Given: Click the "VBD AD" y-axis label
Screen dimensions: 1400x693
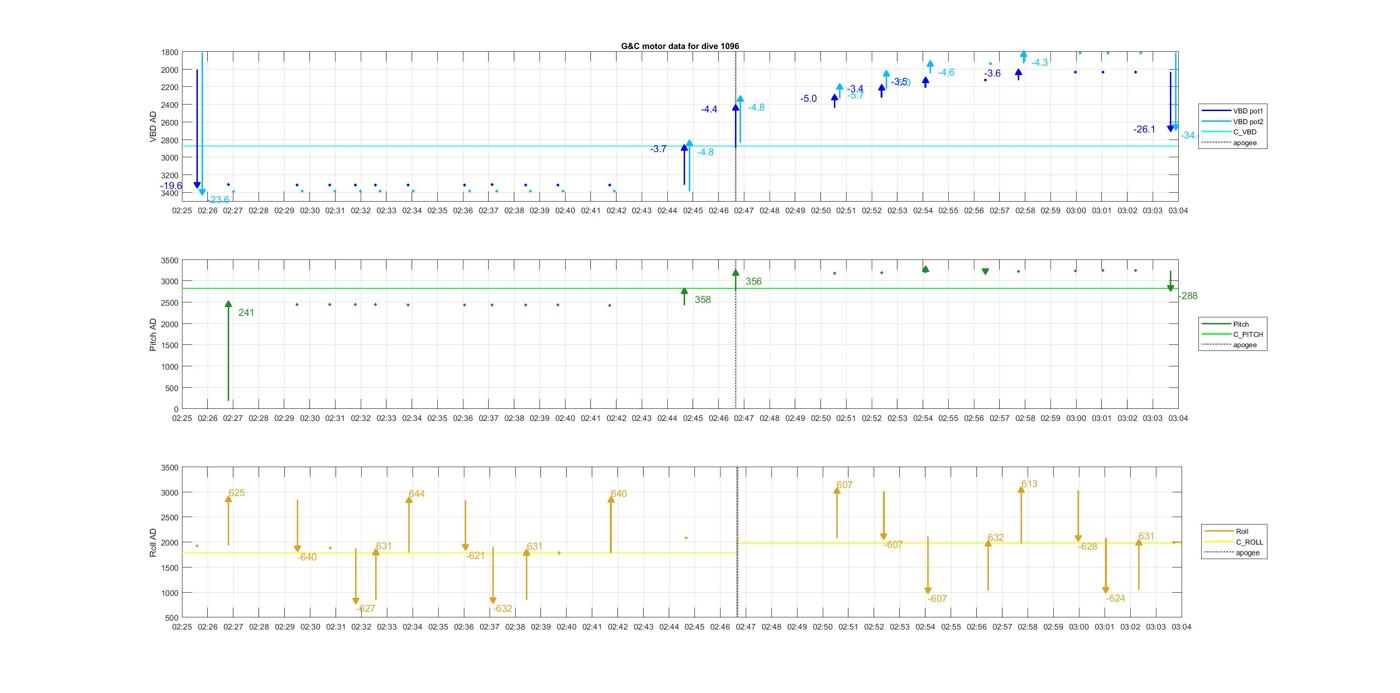Looking at the screenshot, I should pos(153,126).
